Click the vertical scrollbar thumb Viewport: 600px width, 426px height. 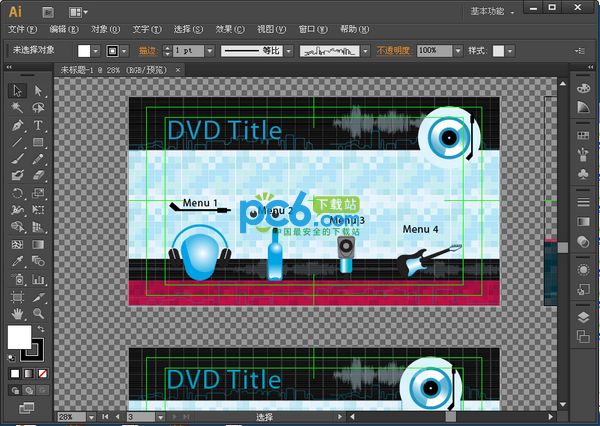(562, 248)
